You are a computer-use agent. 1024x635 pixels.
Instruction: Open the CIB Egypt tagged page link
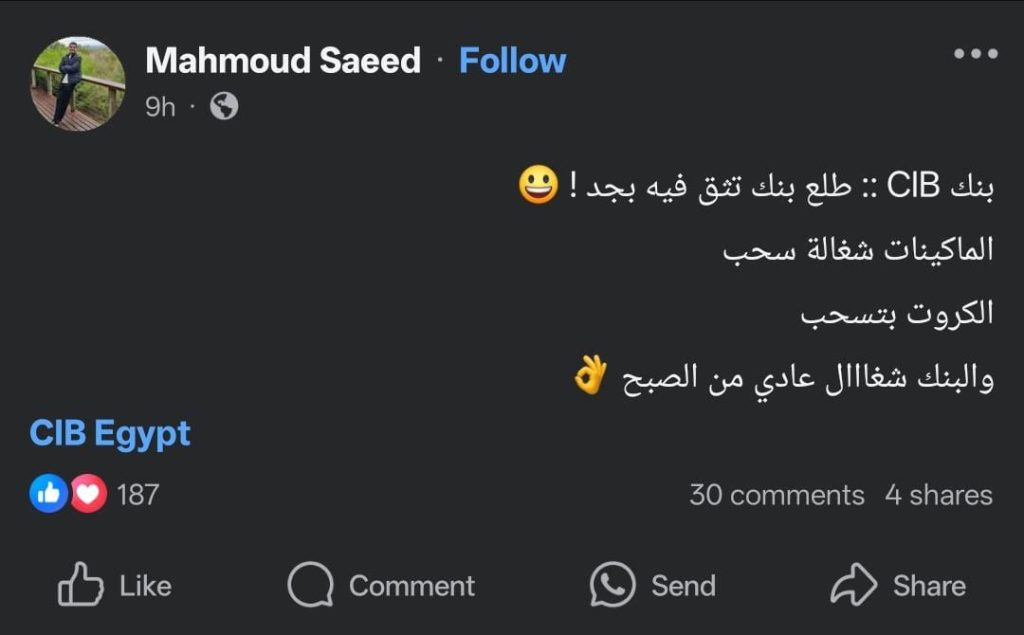110,434
